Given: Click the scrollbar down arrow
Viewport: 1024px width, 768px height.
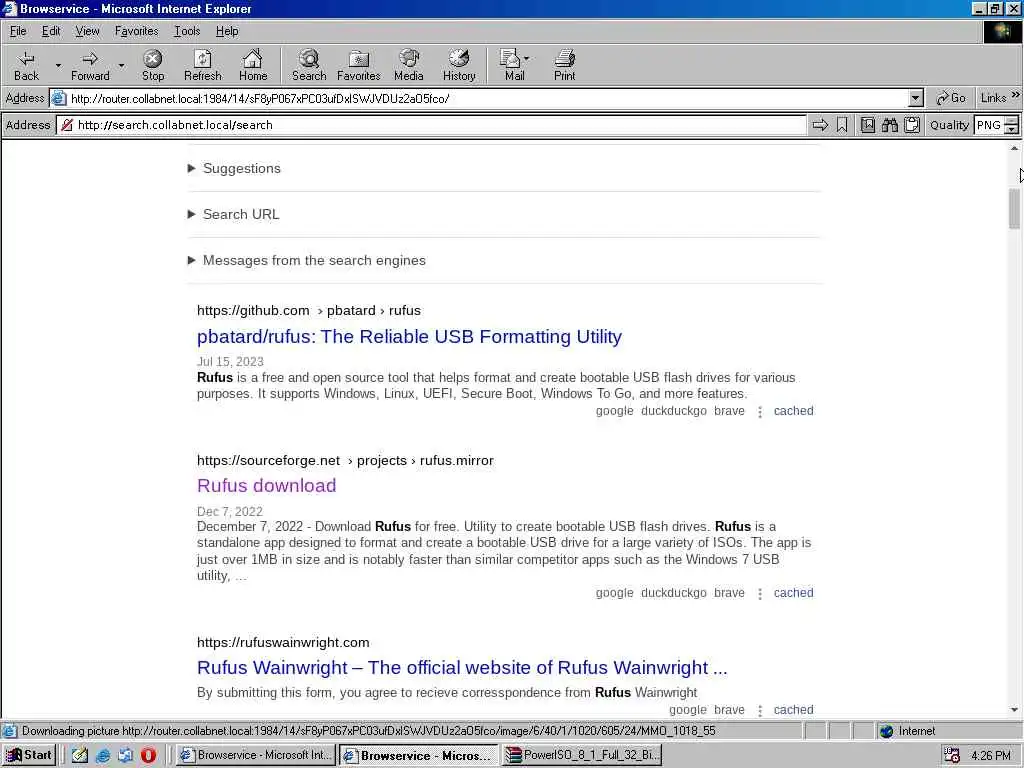Looking at the screenshot, I should click(1014, 710).
